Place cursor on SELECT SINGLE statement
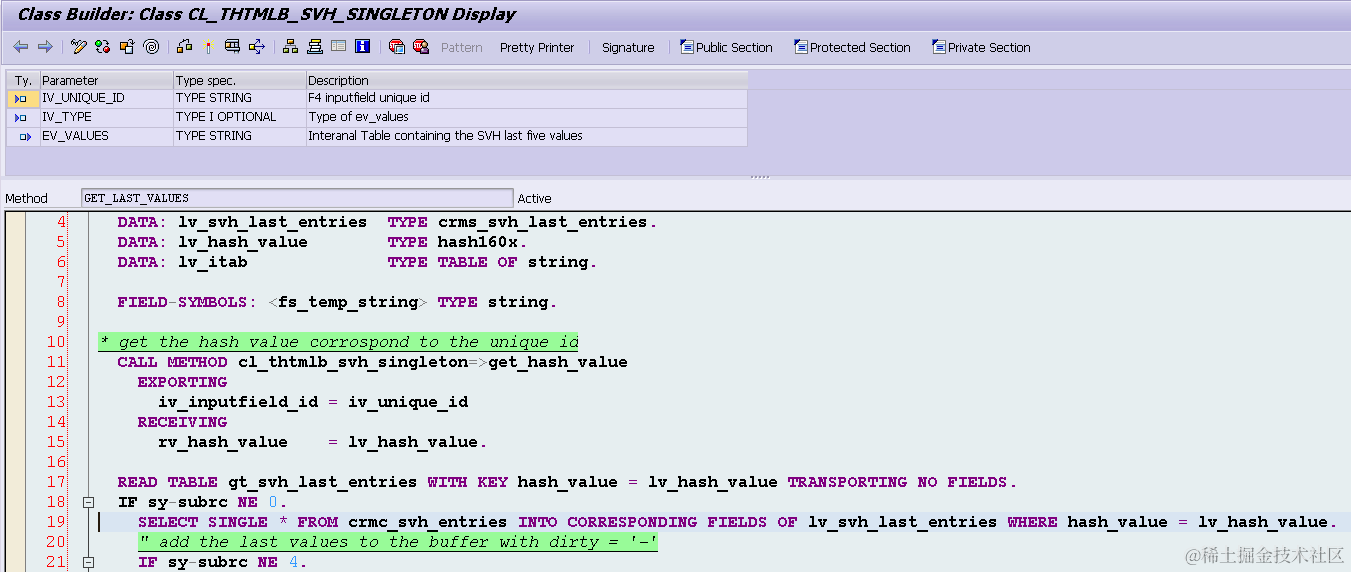The height and width of the screenshot is (572, 1351). 737,522
